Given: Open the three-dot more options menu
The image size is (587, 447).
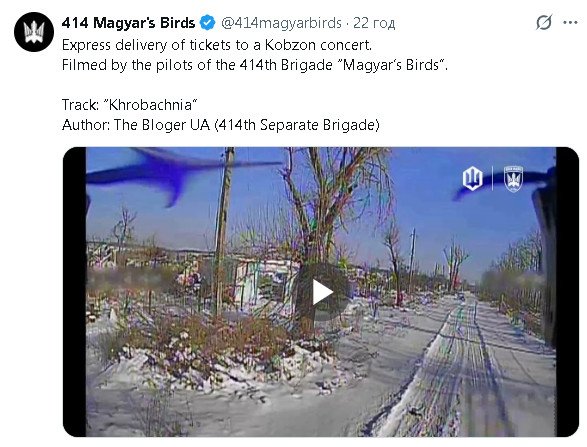Looking at the screenshot, I should [570, 23].
